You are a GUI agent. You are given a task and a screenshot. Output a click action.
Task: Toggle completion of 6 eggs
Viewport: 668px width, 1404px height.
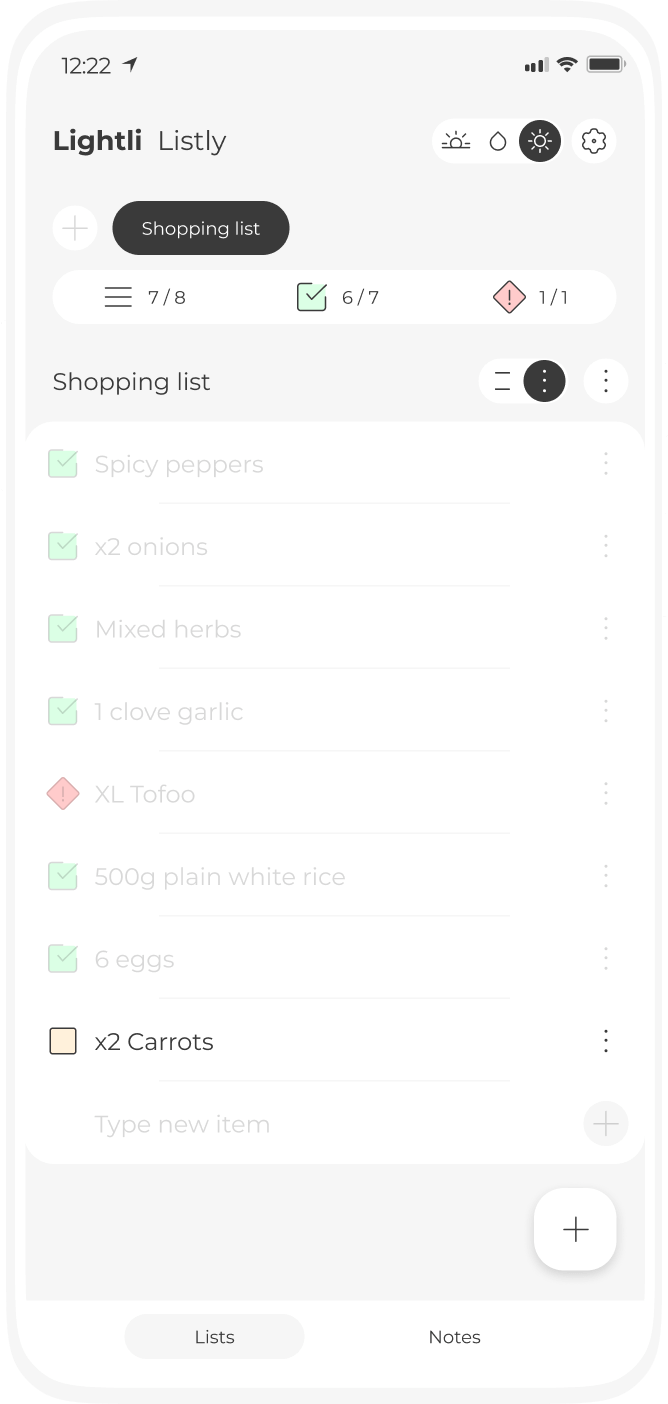62,958
